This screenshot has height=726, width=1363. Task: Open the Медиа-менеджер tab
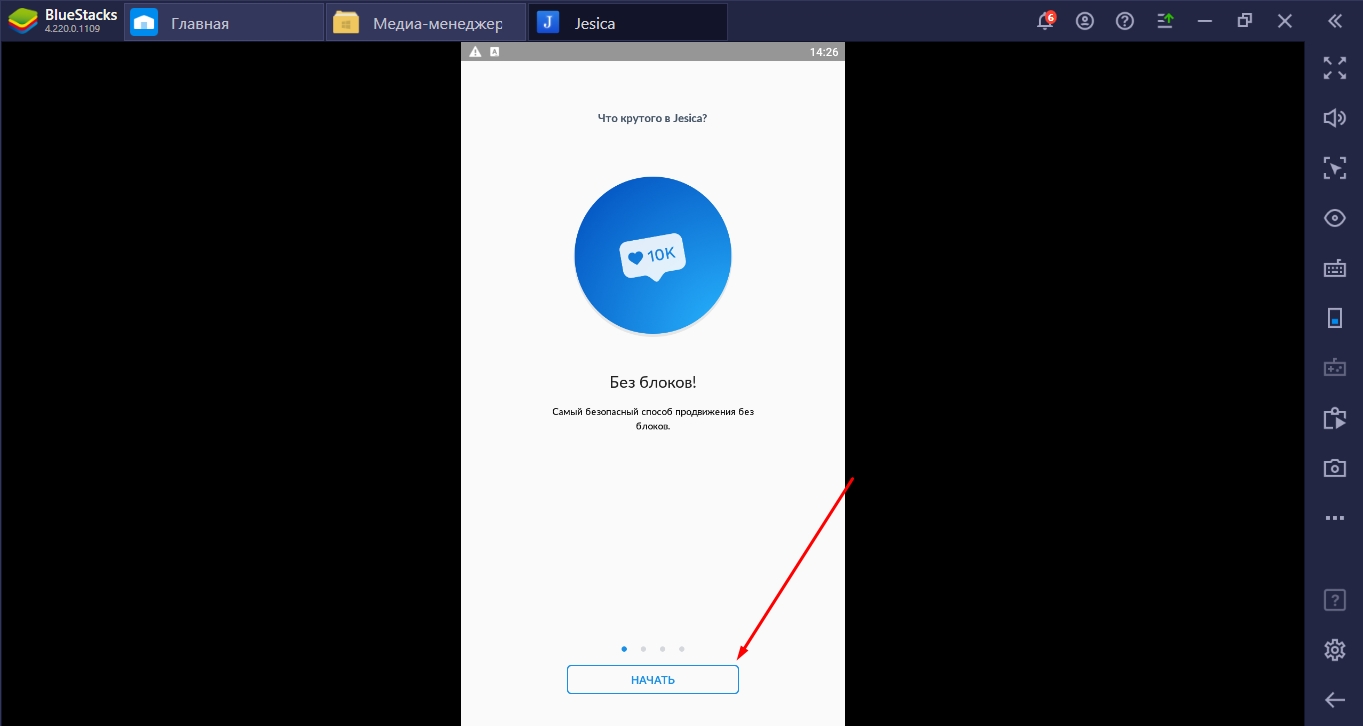point(426,22)
